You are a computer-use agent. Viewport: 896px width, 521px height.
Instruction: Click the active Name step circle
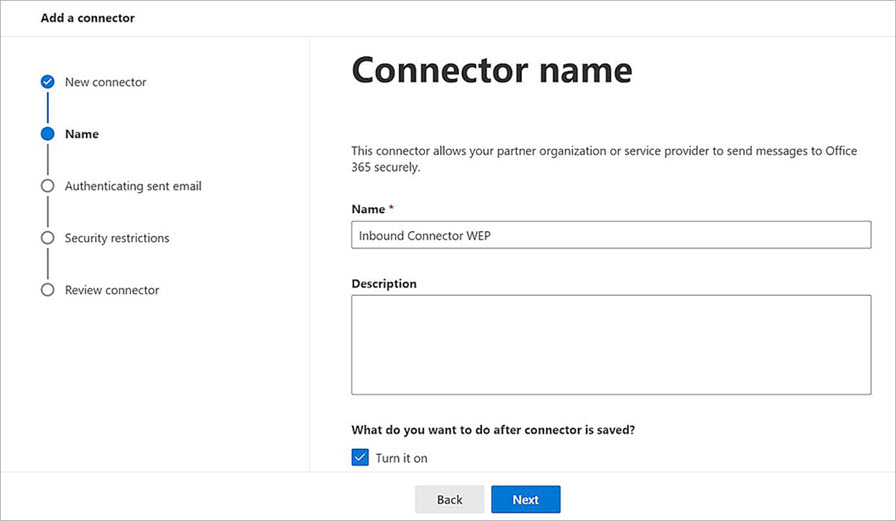pos(47,134)
